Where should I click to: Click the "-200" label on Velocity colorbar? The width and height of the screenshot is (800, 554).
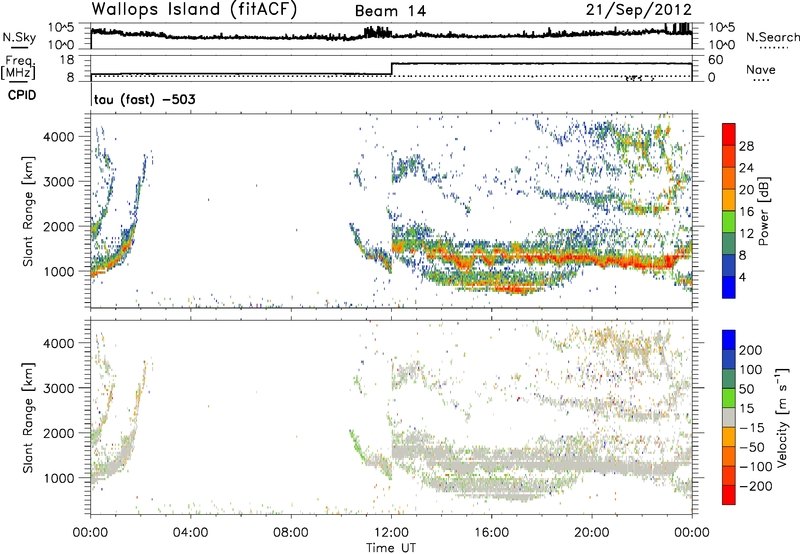(x=754, y=486)
